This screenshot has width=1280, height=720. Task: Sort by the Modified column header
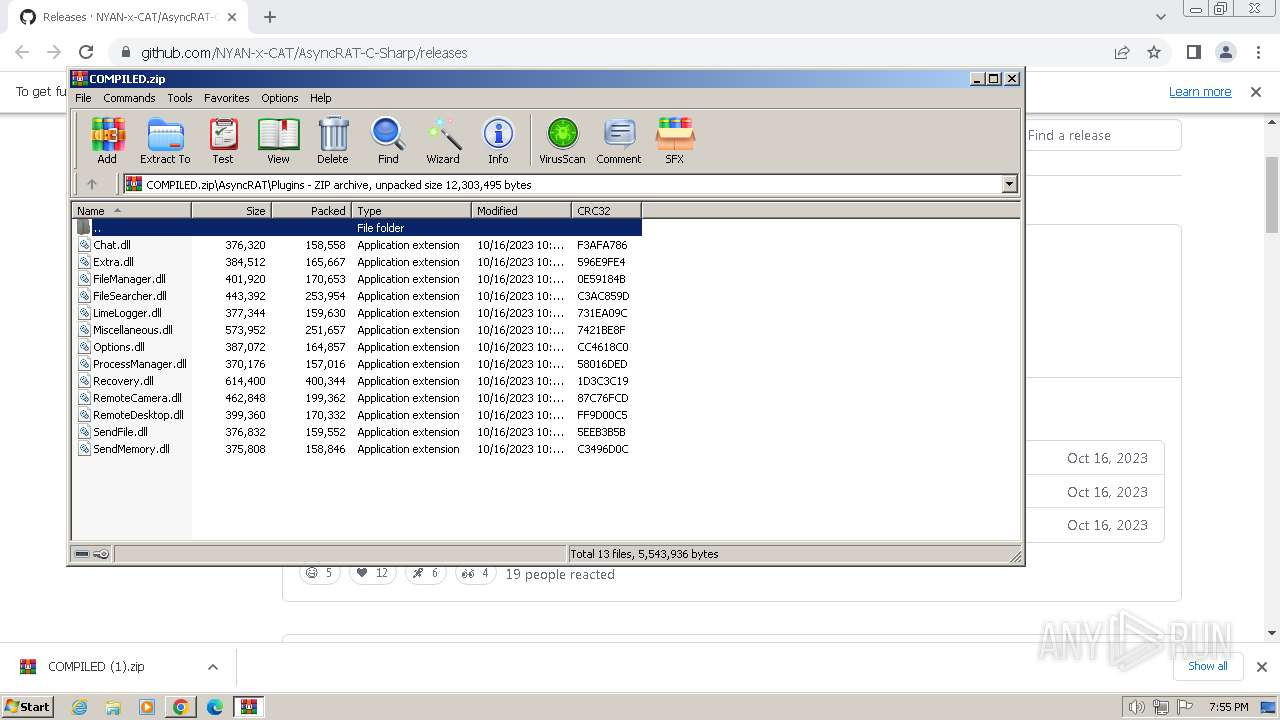(521, 210)
